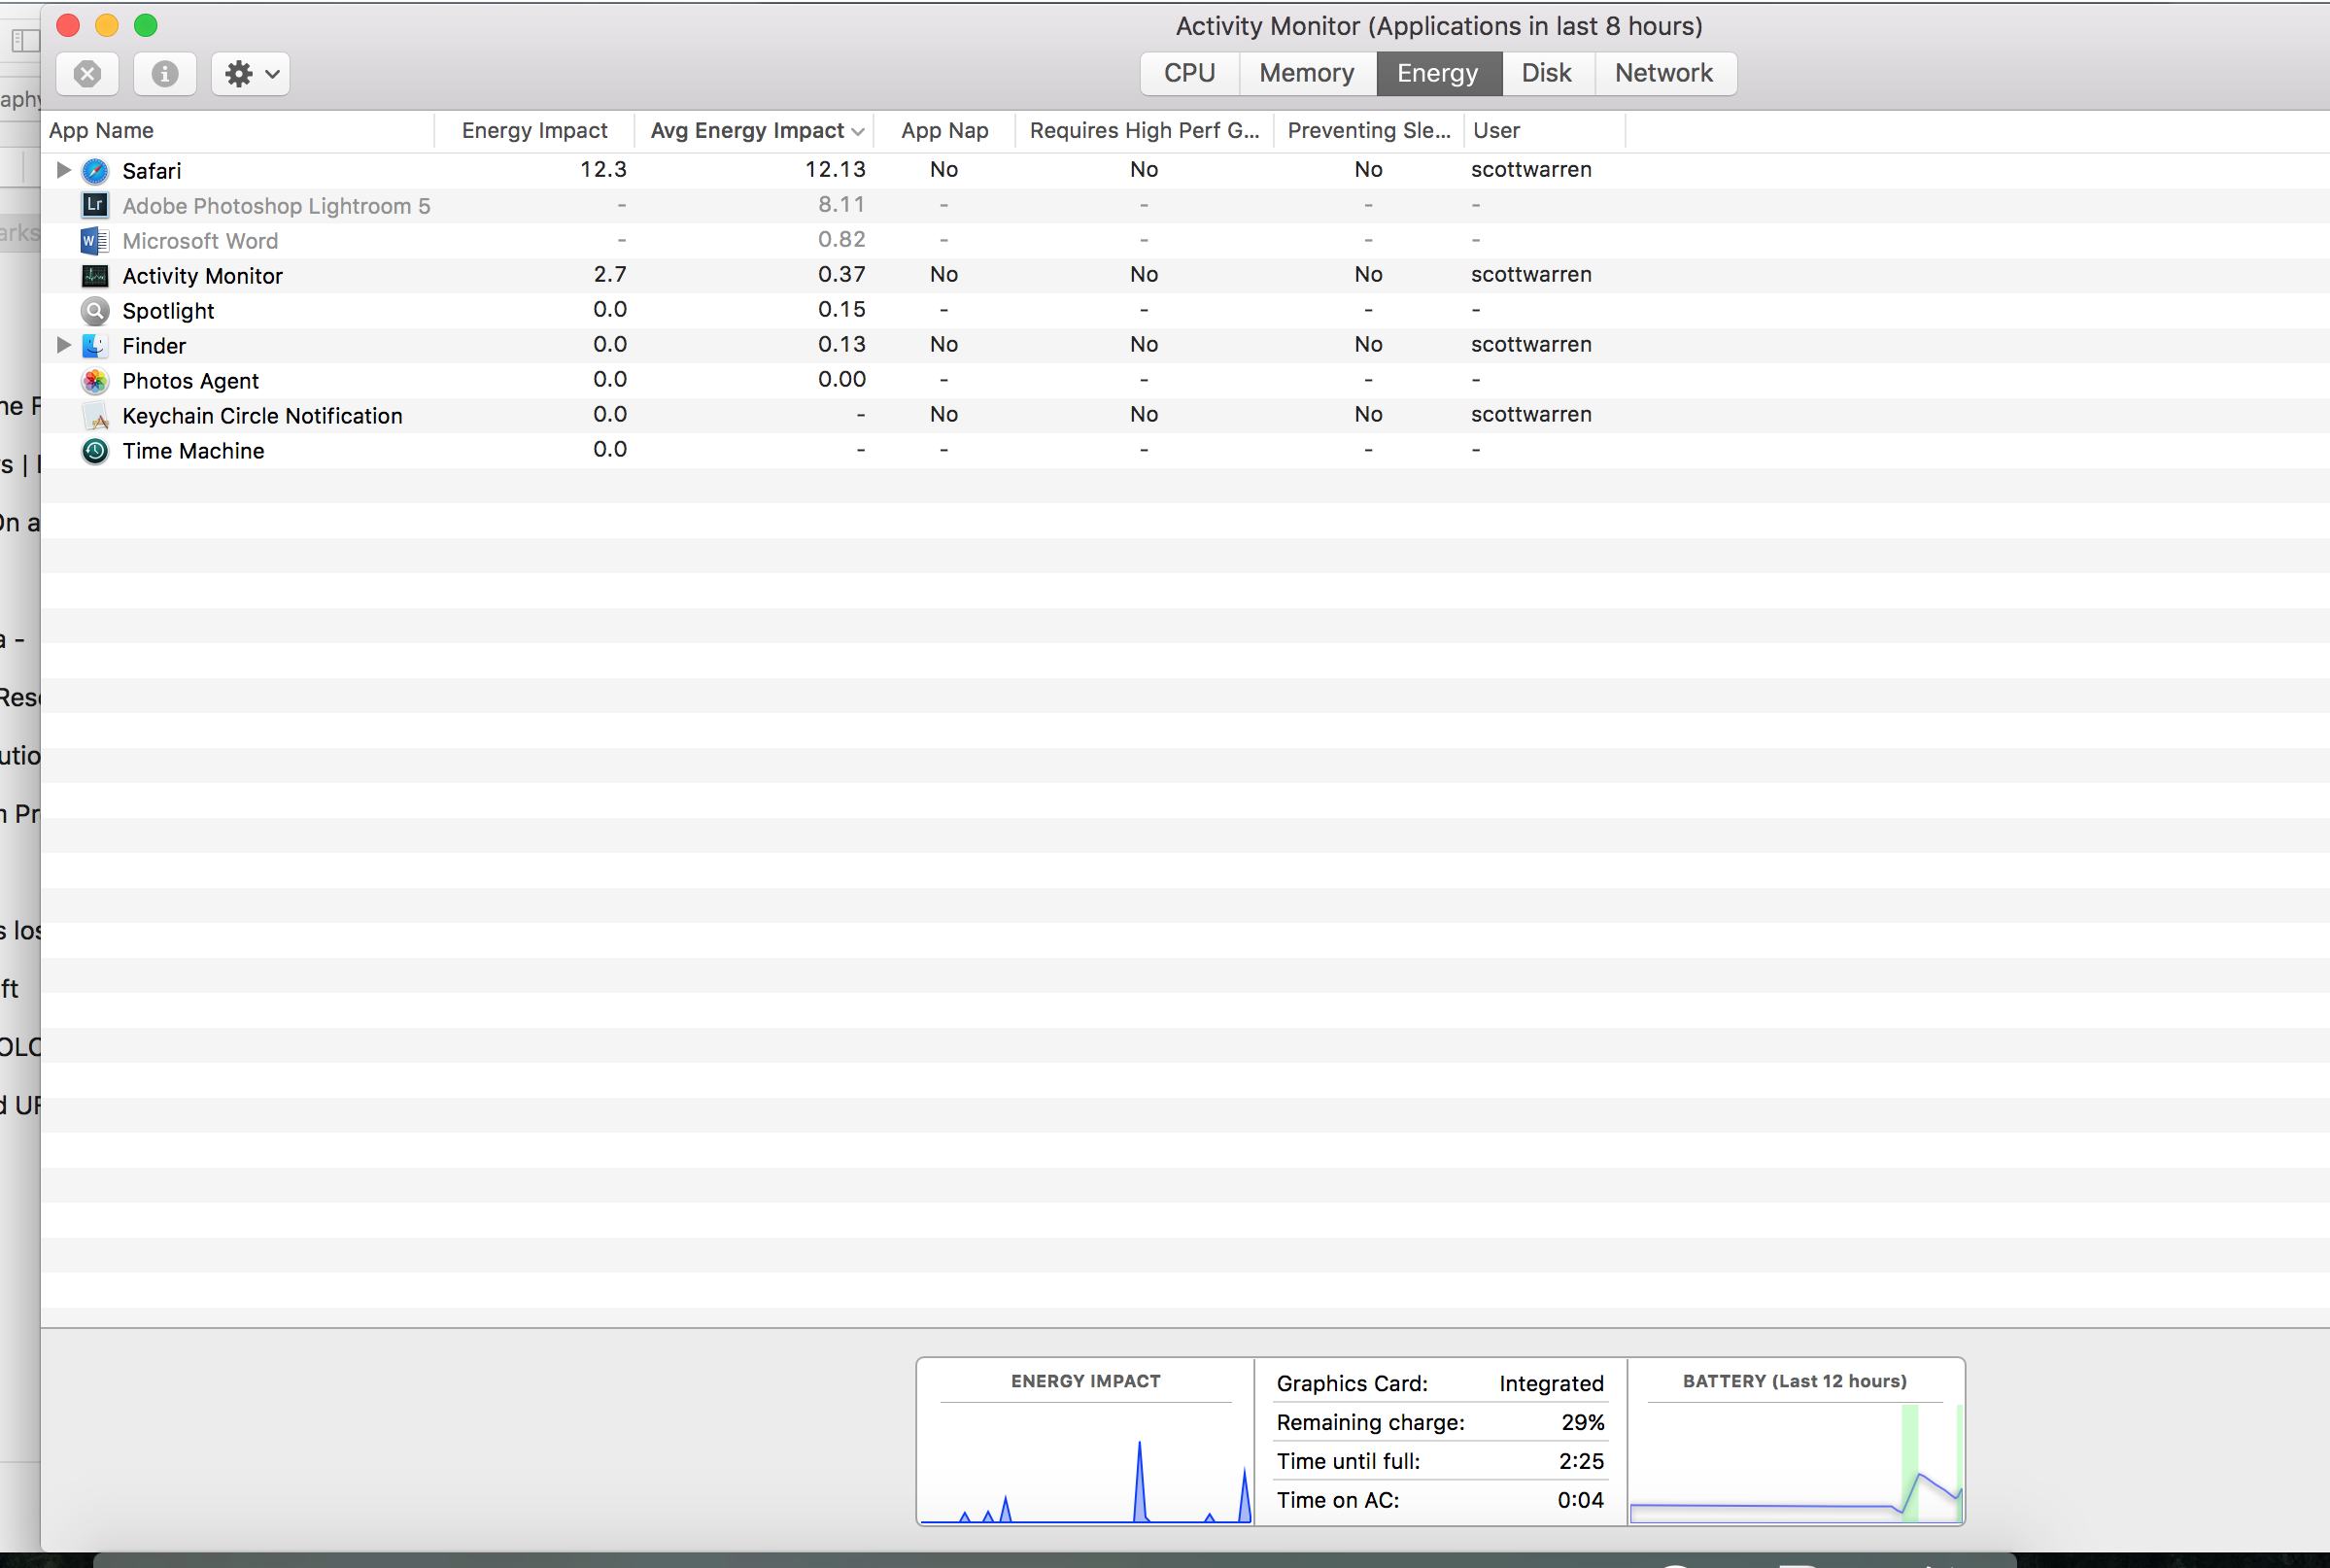2330x1568 pixels.
Task: Expand the Finder disclosure triangle
Action: (x=63, y=345)
